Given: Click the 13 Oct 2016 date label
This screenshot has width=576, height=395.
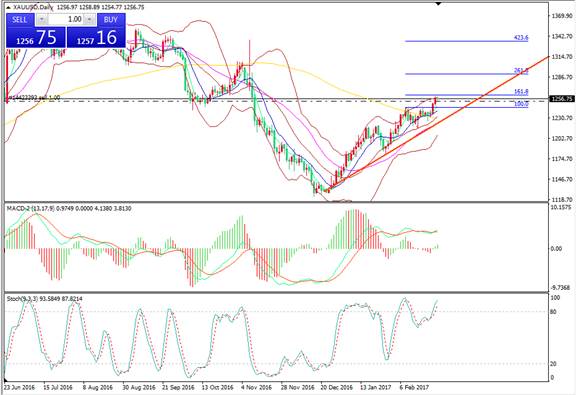Looking at the screenshot, I should (x=217, y=388).
